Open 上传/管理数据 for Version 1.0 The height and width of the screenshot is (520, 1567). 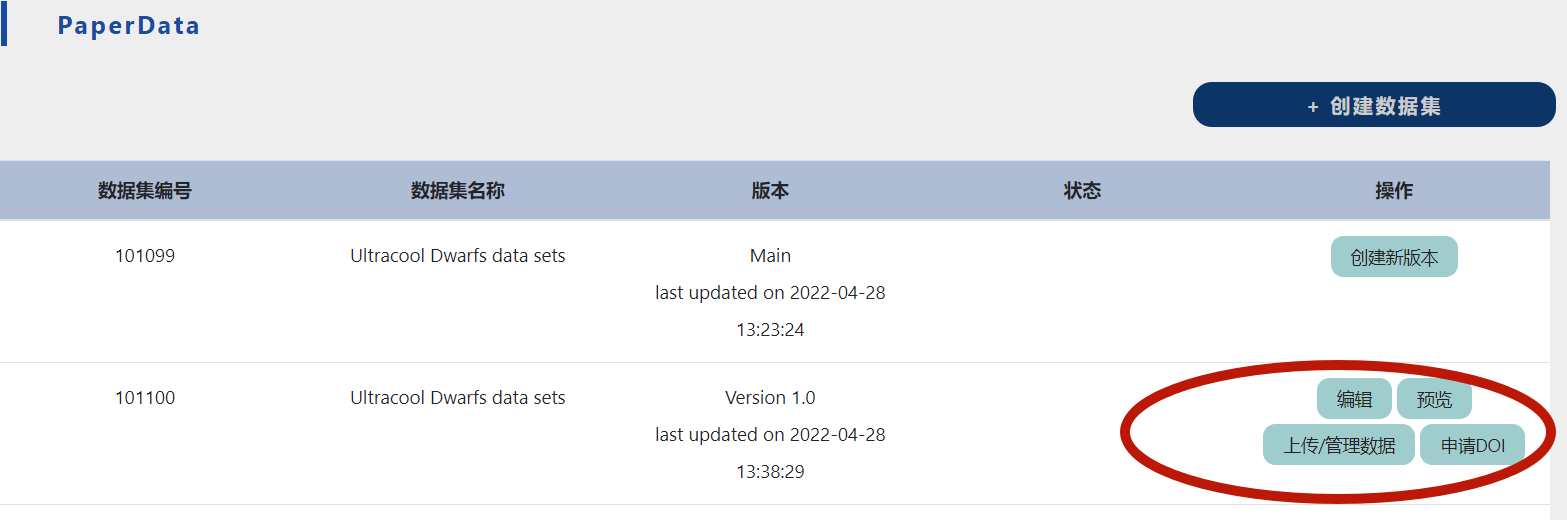1339,445
